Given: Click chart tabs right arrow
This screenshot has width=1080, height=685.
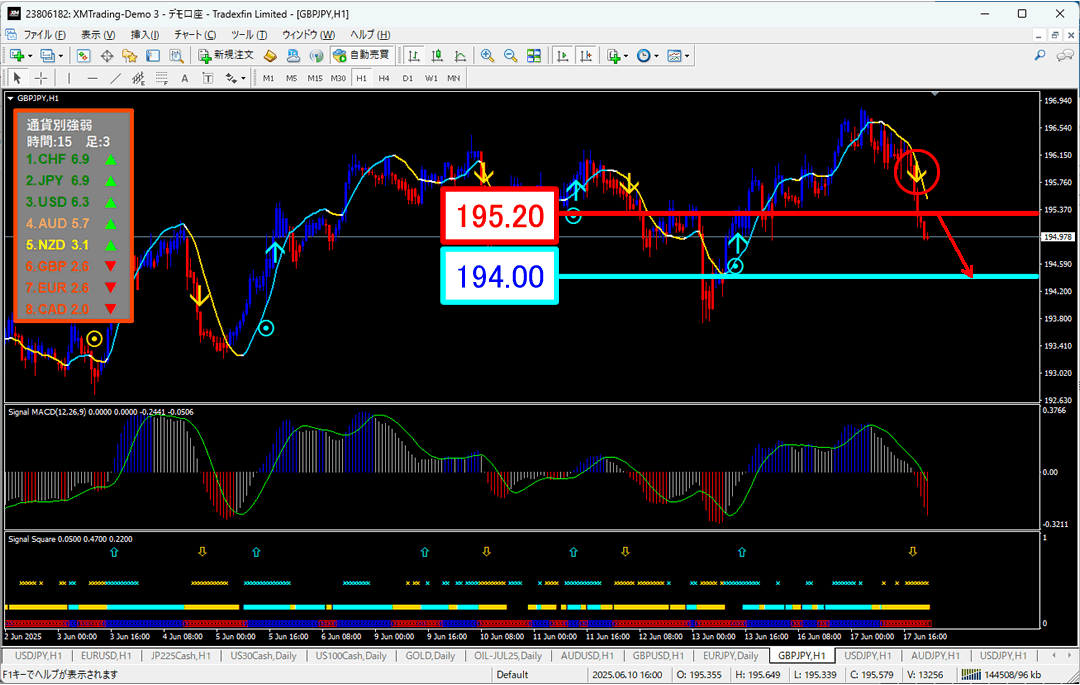Looking at the screenshot, I should click(1072, 655).
